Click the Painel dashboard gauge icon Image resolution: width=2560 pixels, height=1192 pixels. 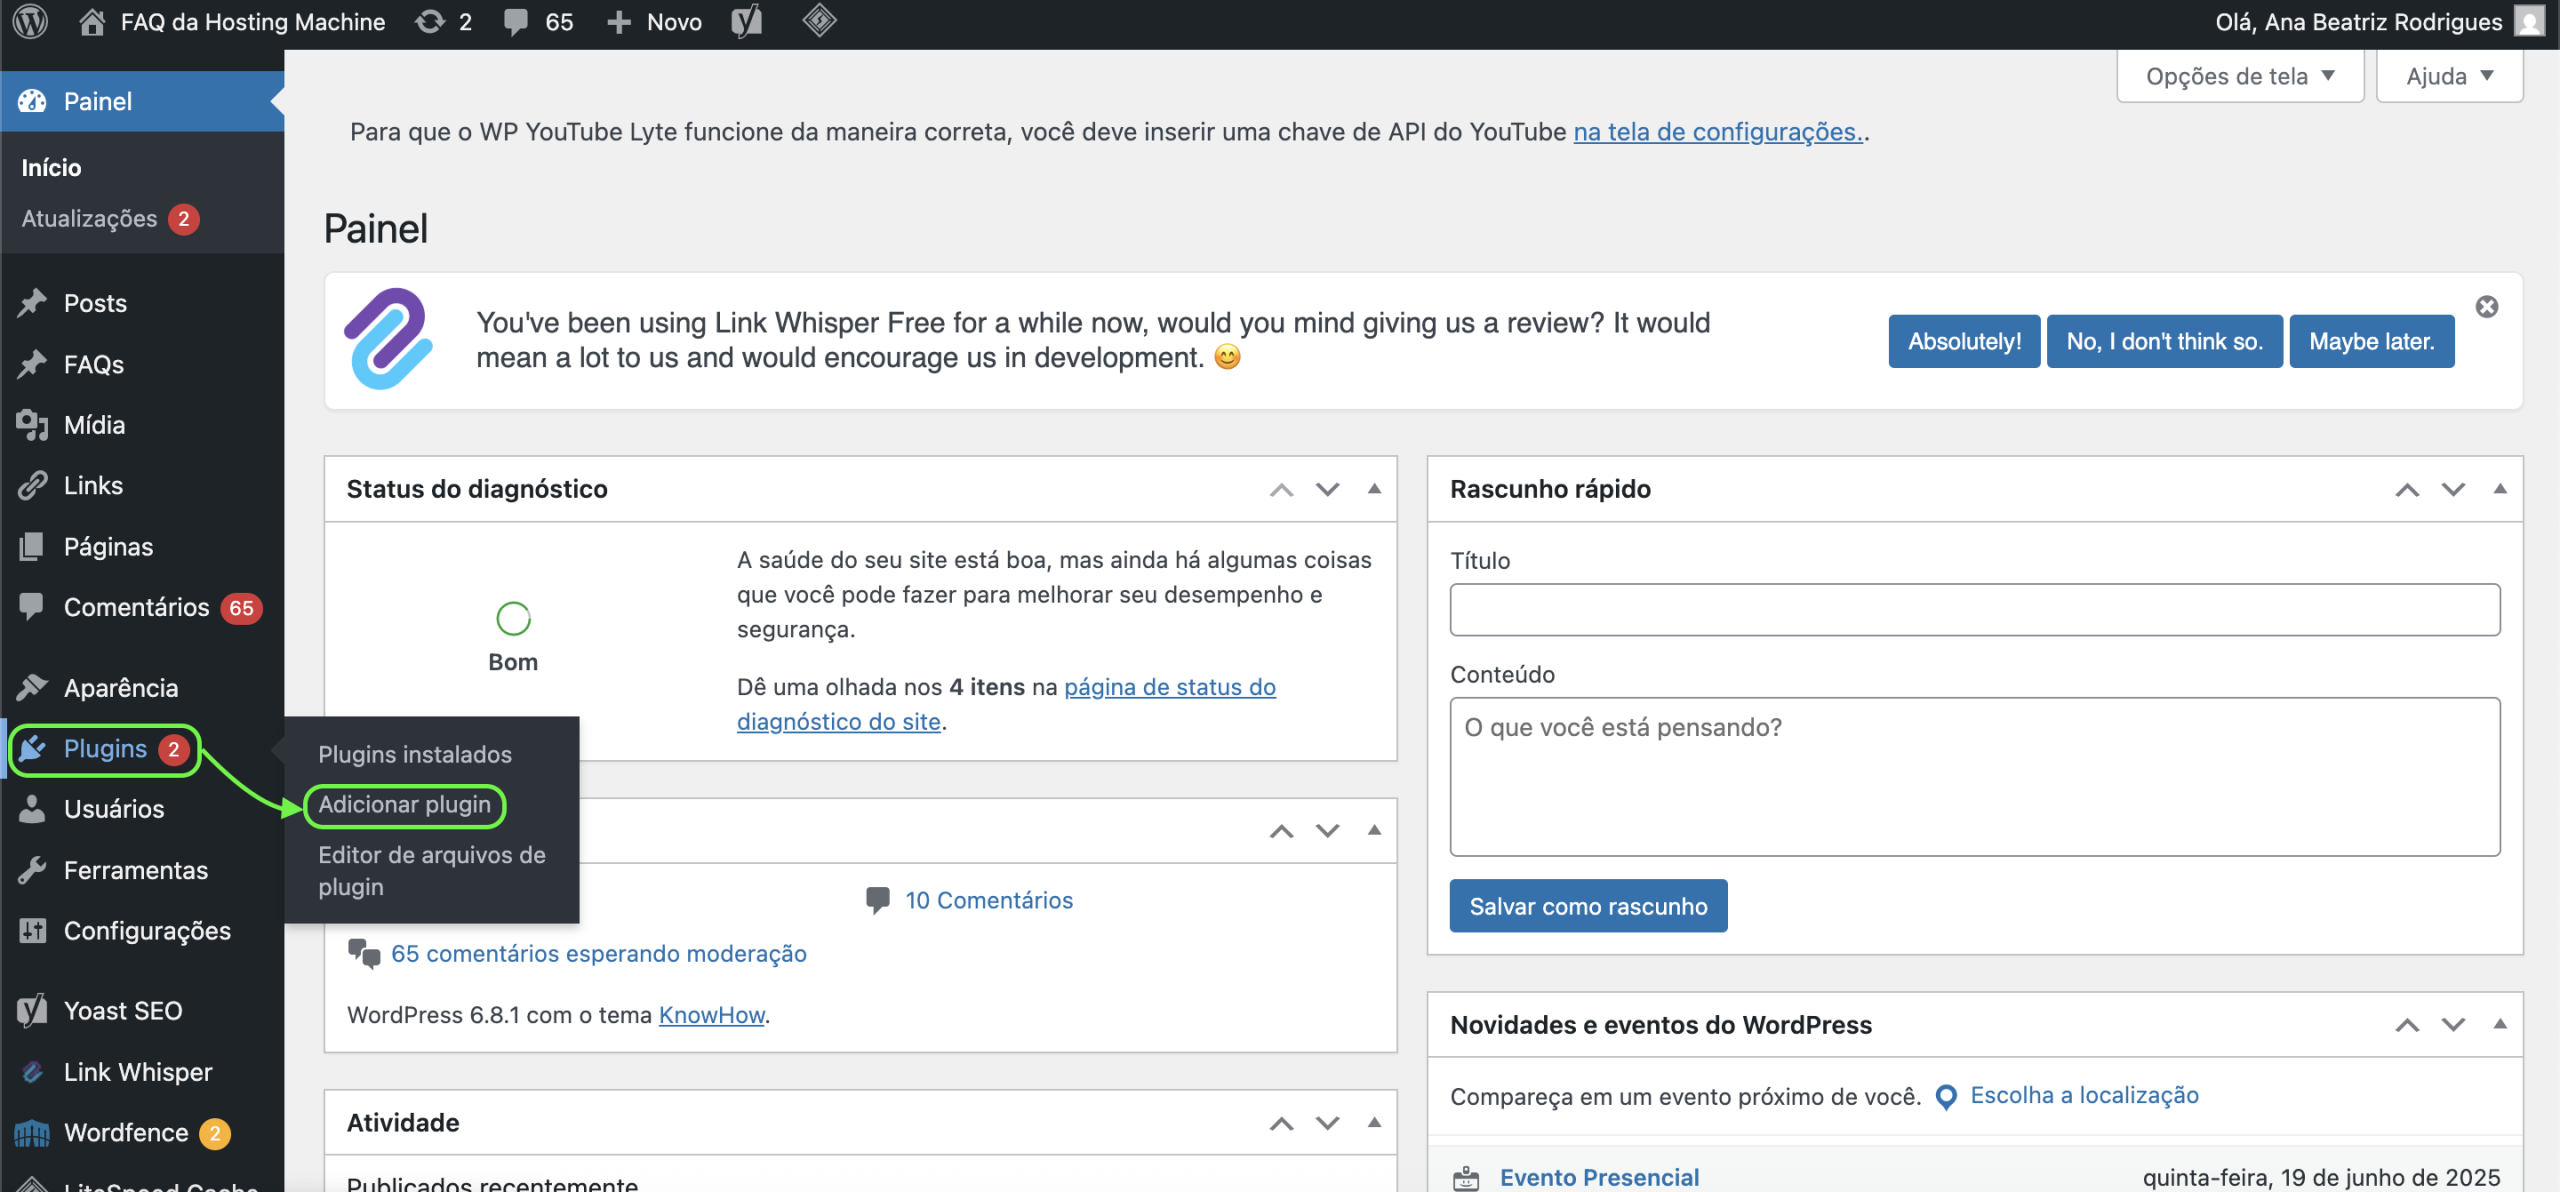(x=32, y=101)
